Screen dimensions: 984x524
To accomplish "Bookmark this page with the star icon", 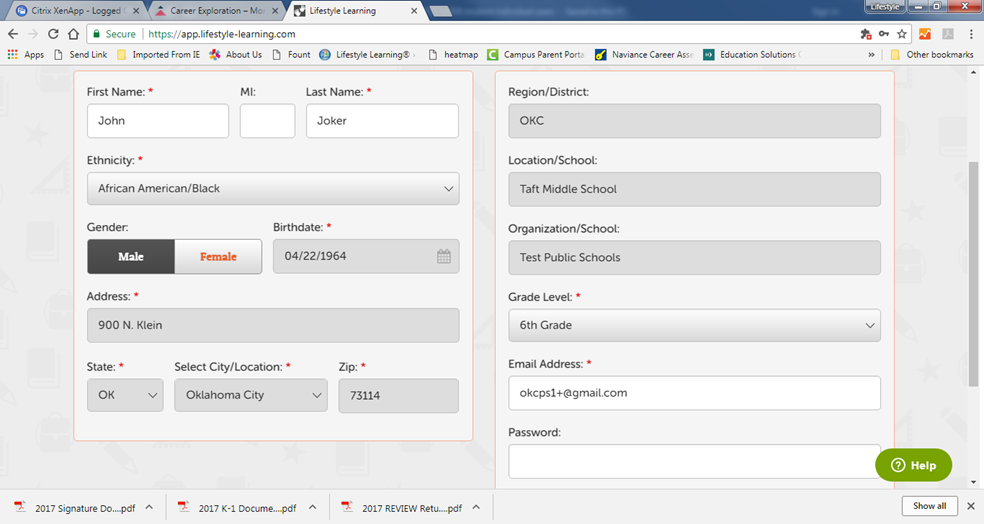I will point(901,34).
